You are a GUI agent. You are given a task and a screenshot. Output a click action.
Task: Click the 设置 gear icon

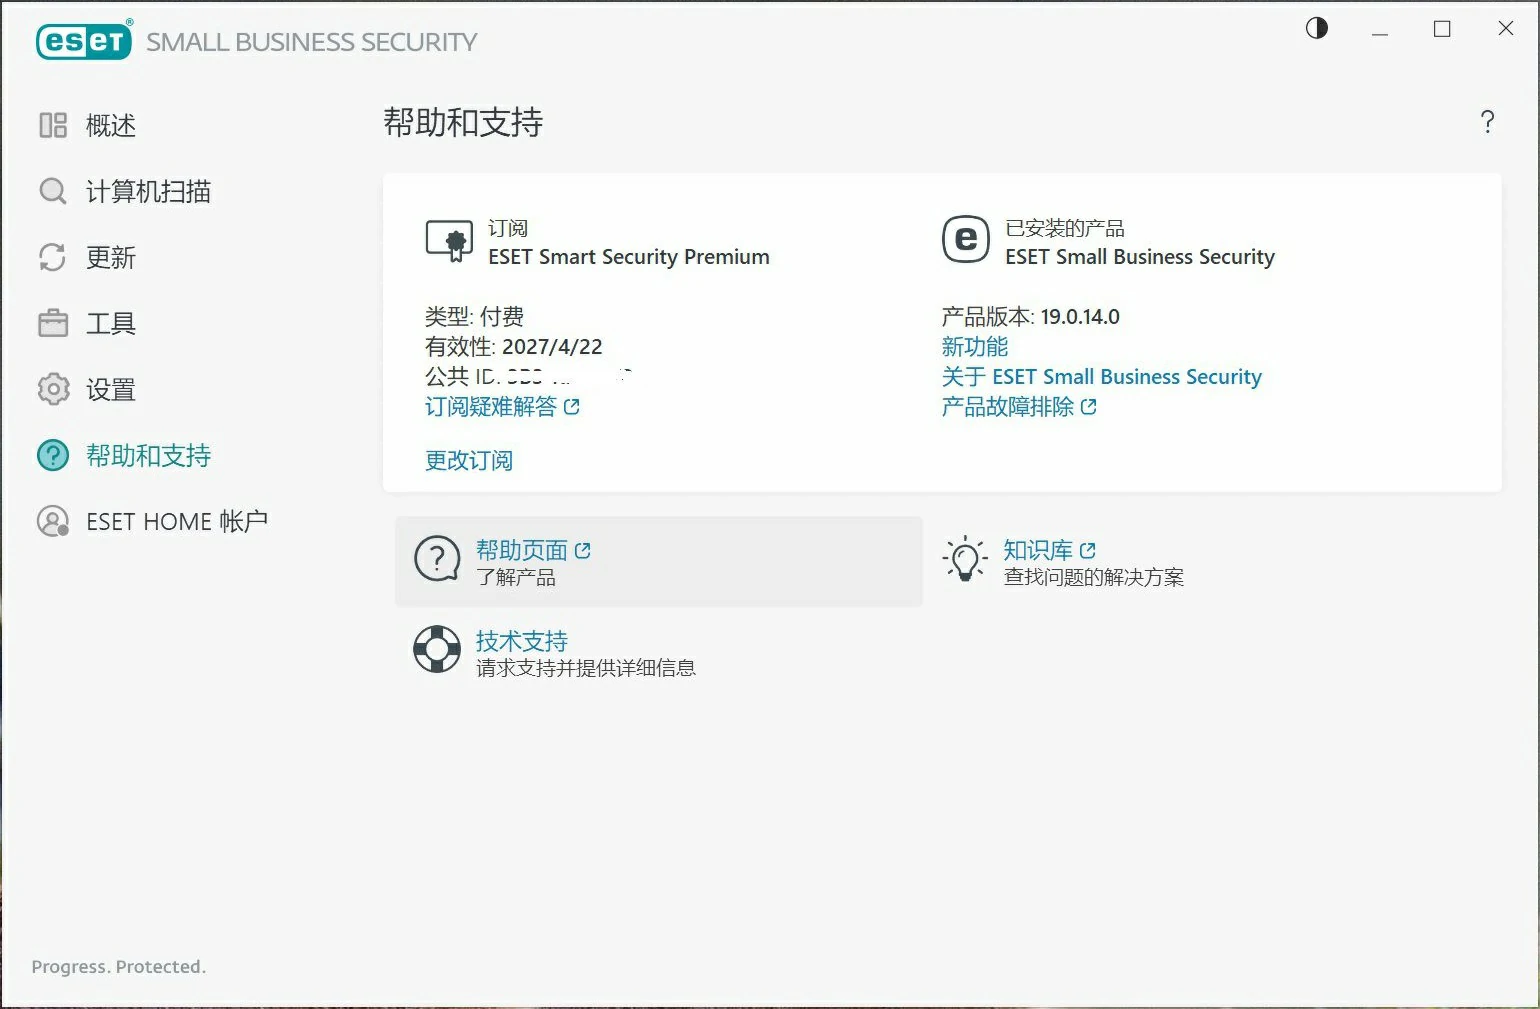point(53,390)
